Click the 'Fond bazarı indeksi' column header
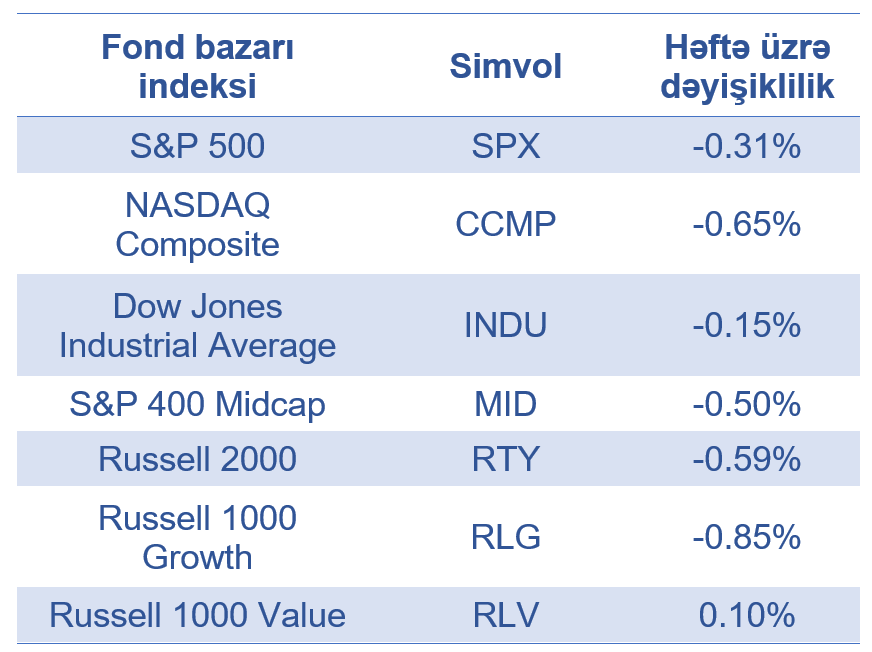 (197, 66)
